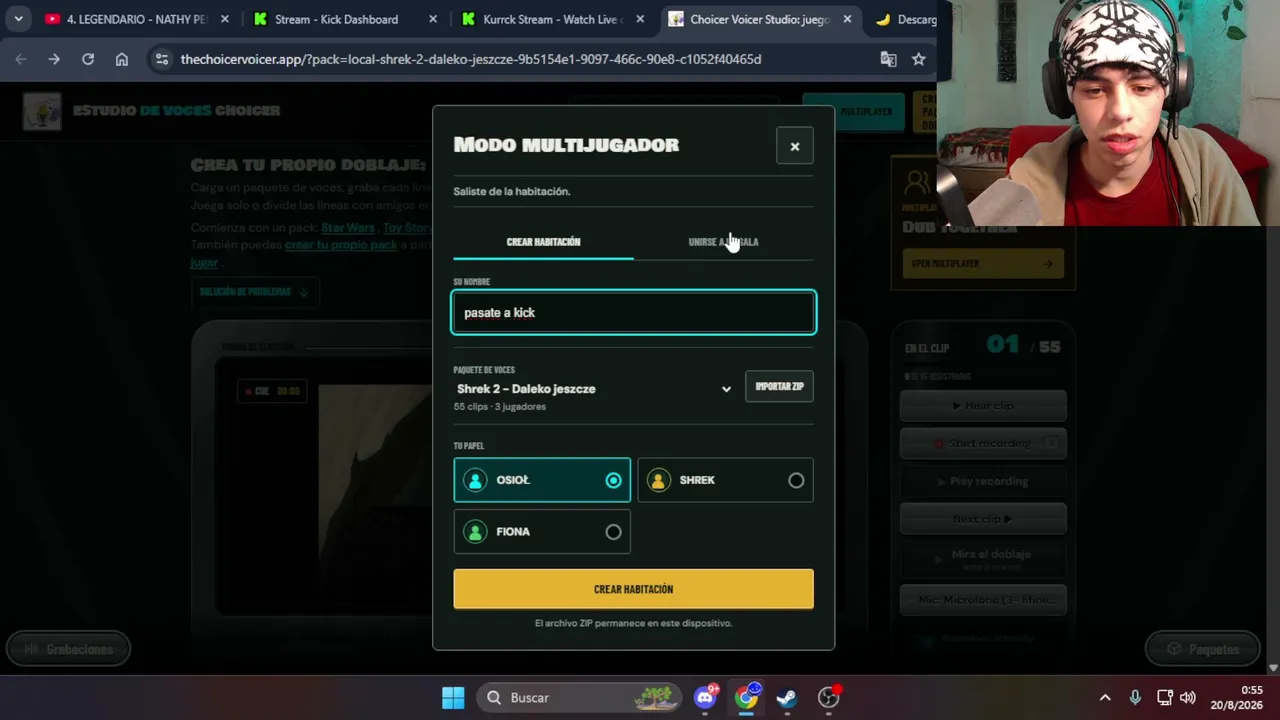
Task: Close the Stream - Kick Dashboard tab
Action: 433,19
